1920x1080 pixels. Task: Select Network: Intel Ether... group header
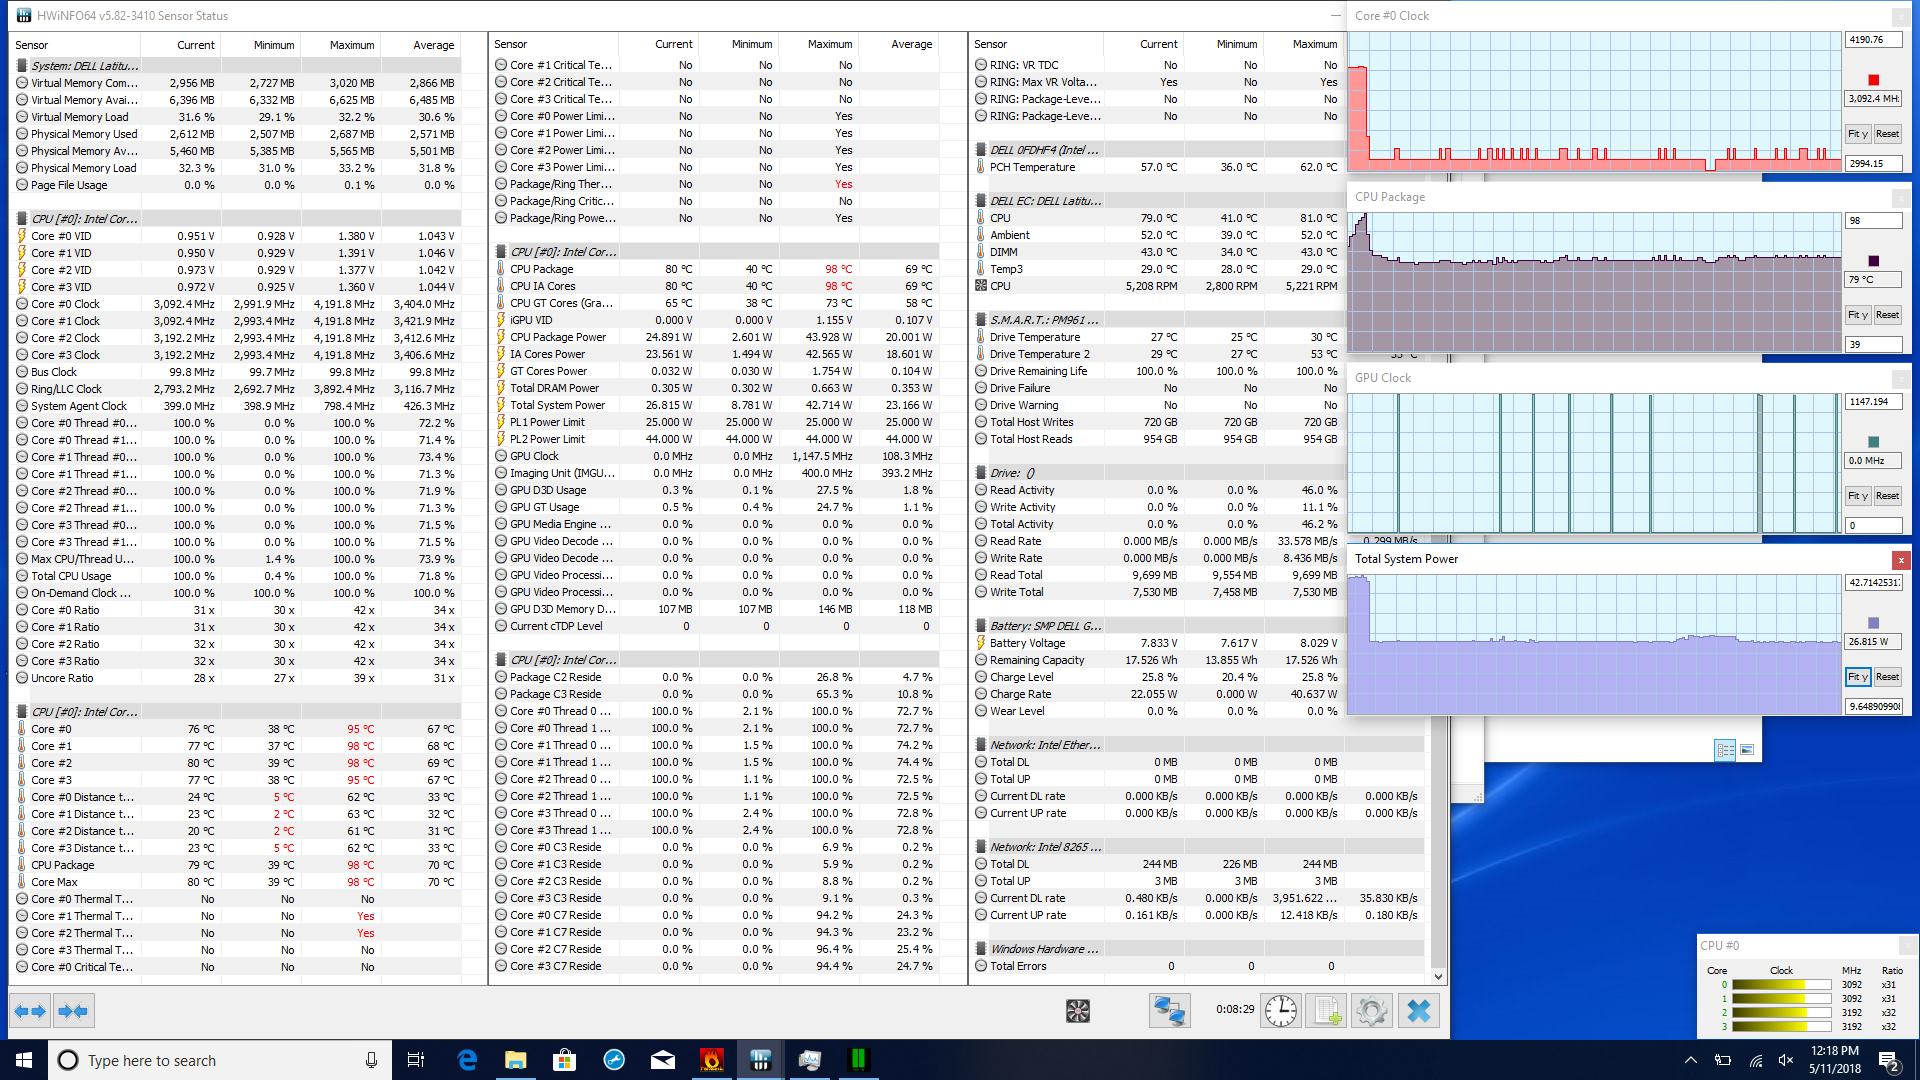click(1198, 745)
